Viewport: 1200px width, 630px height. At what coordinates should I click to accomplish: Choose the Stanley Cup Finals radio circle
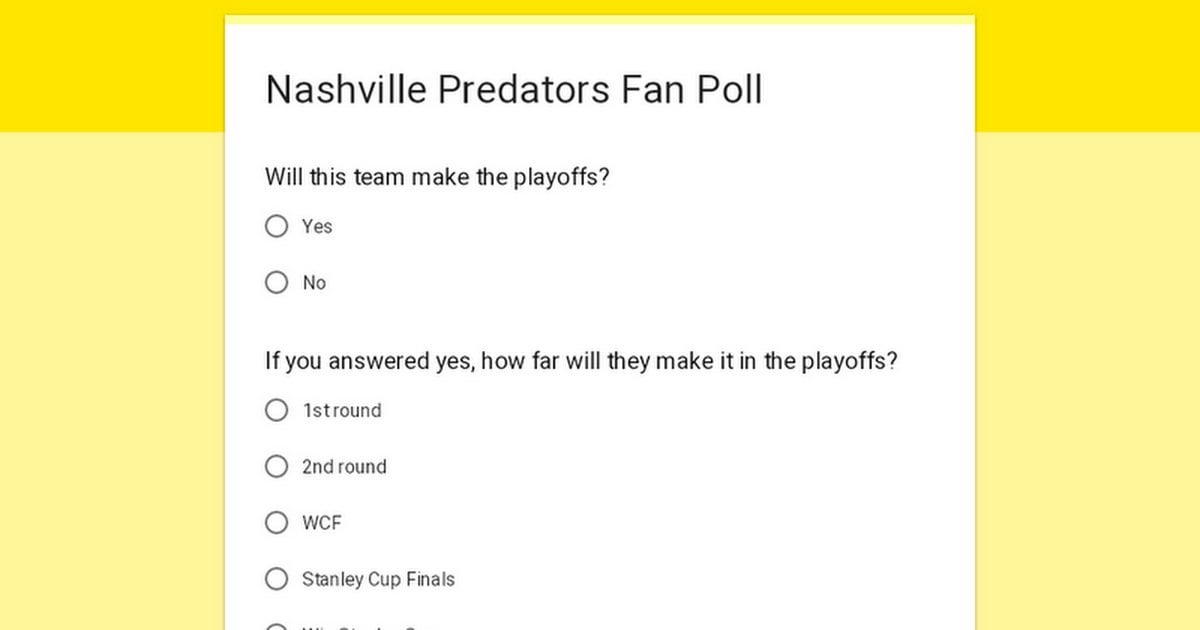tap(277, 578)
